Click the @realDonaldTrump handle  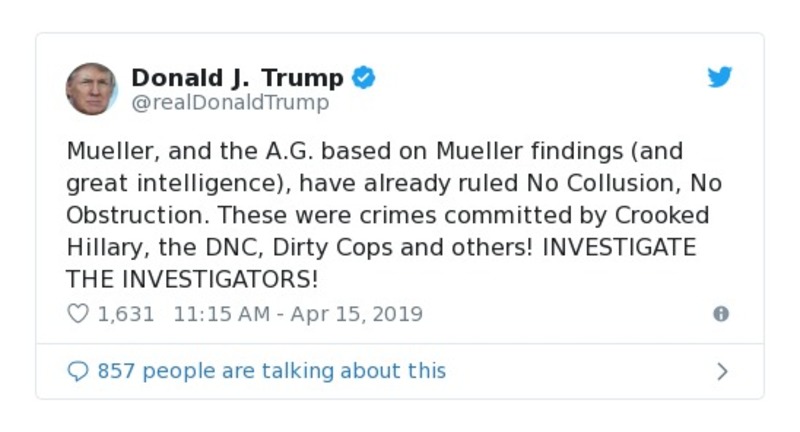tap(230, 103)
